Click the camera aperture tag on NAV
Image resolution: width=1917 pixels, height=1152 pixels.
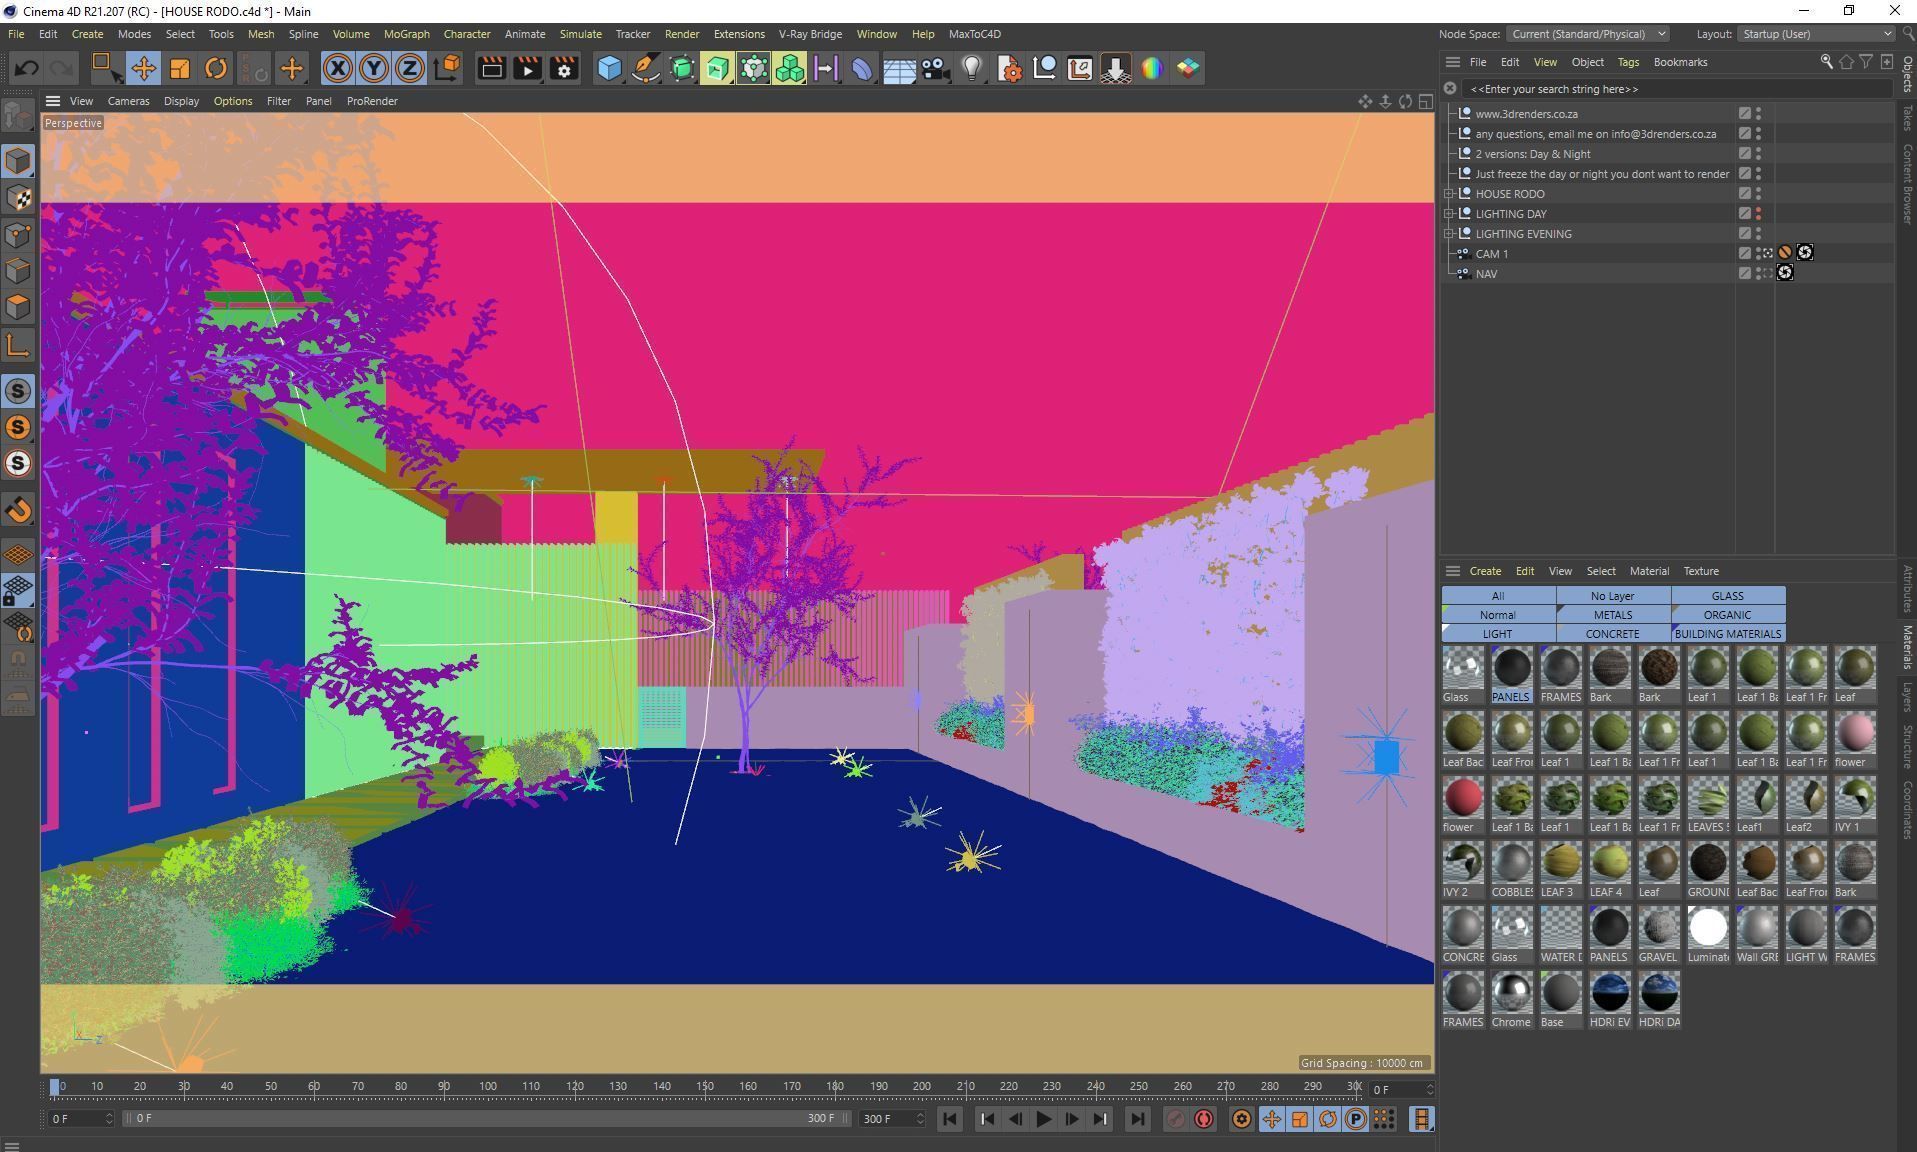pos(1785,273)
